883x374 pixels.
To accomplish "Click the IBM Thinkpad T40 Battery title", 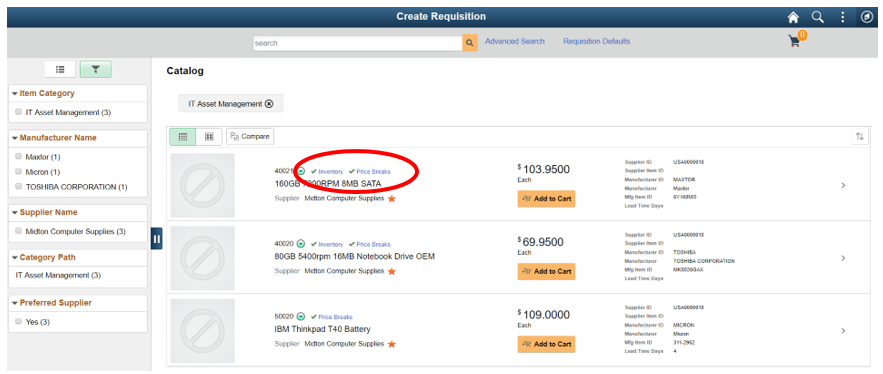I will coord(323,329).
